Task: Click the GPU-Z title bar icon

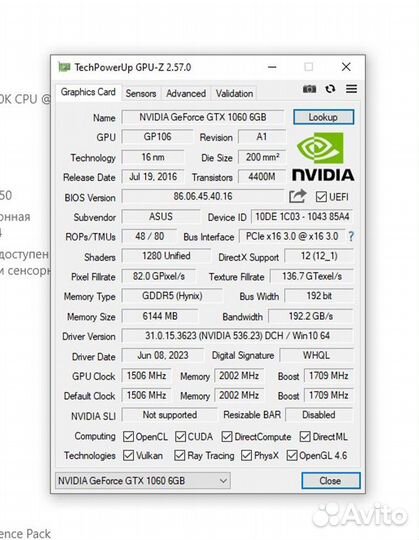Action: 64,67
